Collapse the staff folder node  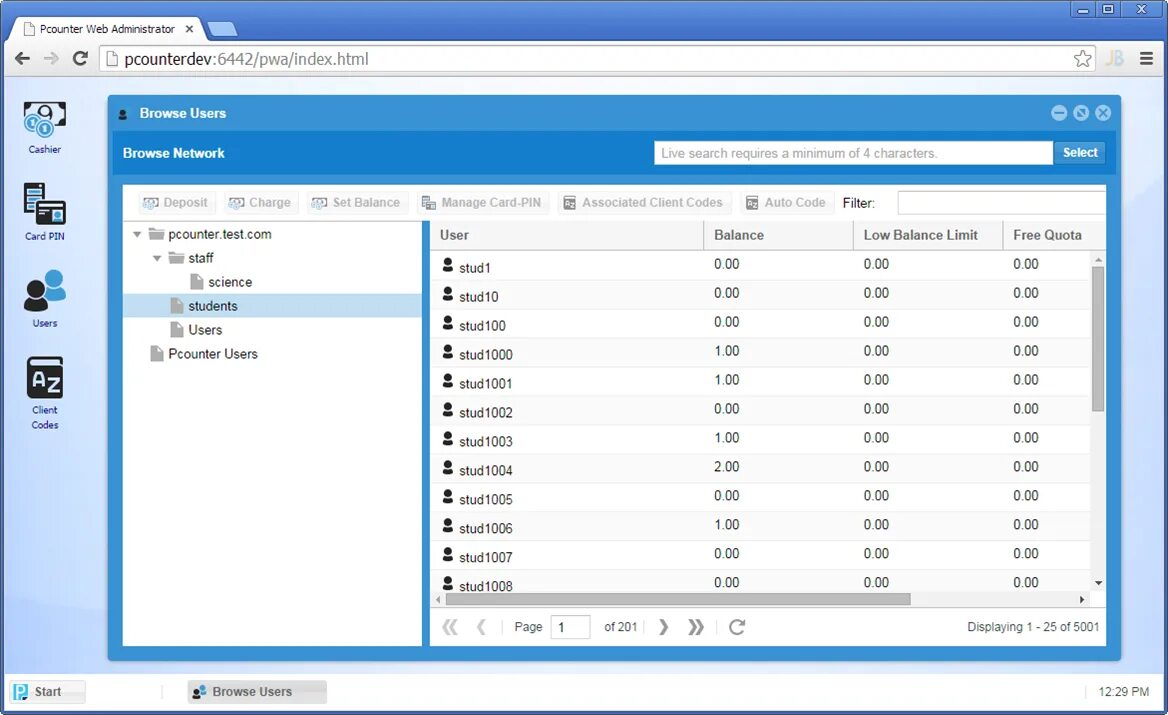tap(157, 258)
